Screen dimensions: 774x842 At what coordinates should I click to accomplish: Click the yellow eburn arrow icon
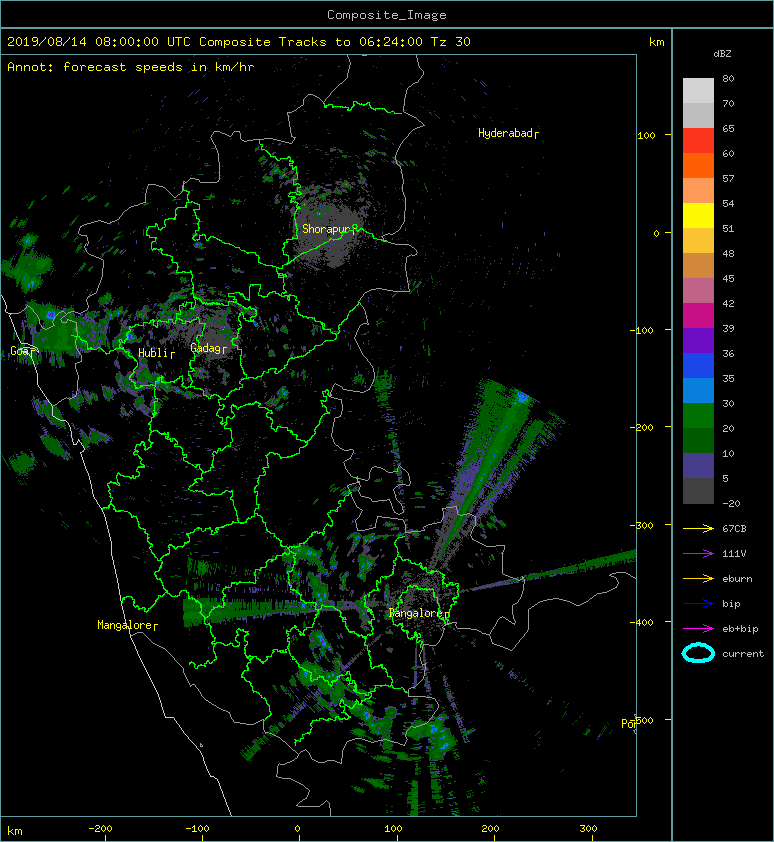pos(698,578)
